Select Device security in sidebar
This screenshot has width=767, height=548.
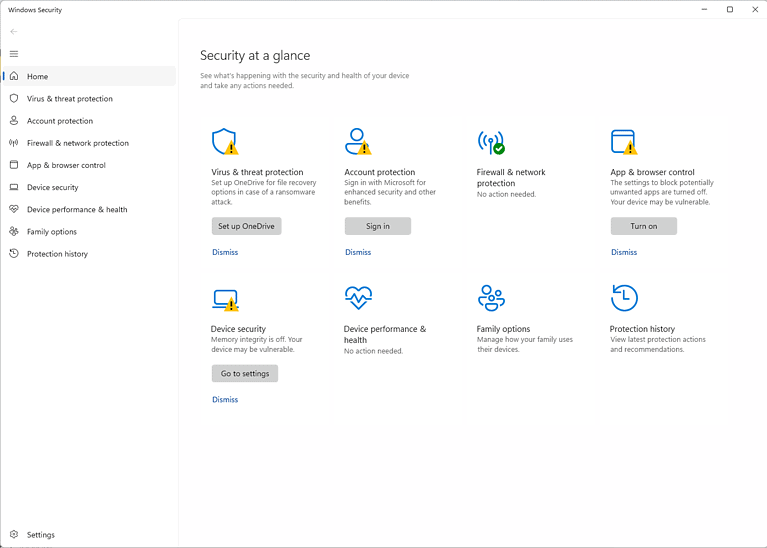tap(90, 187)
